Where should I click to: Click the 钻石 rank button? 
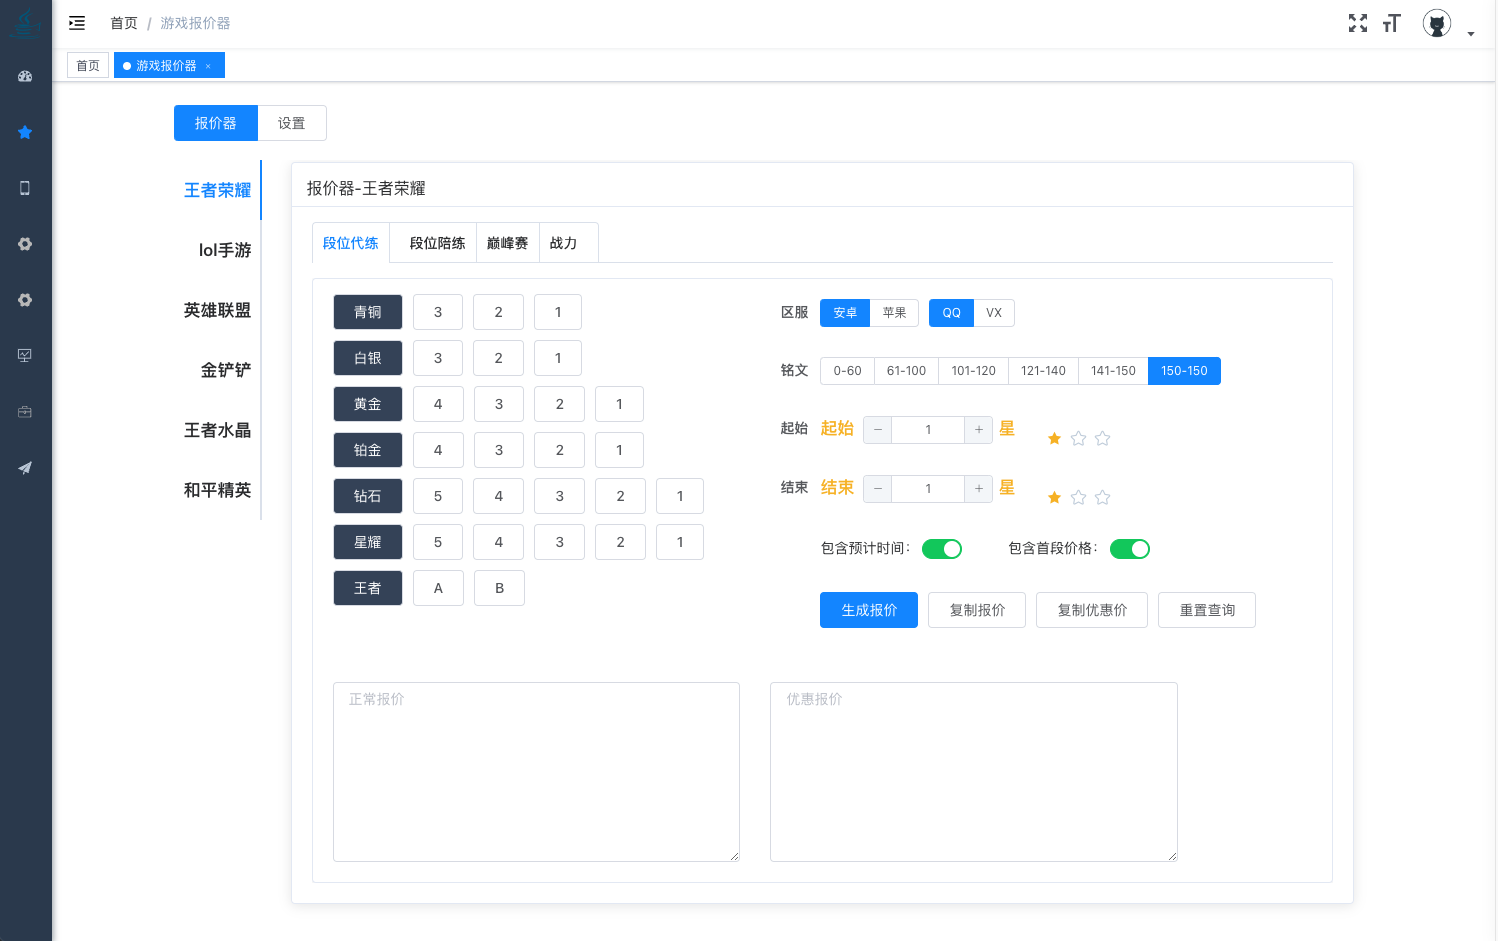[x=368, y=496]
